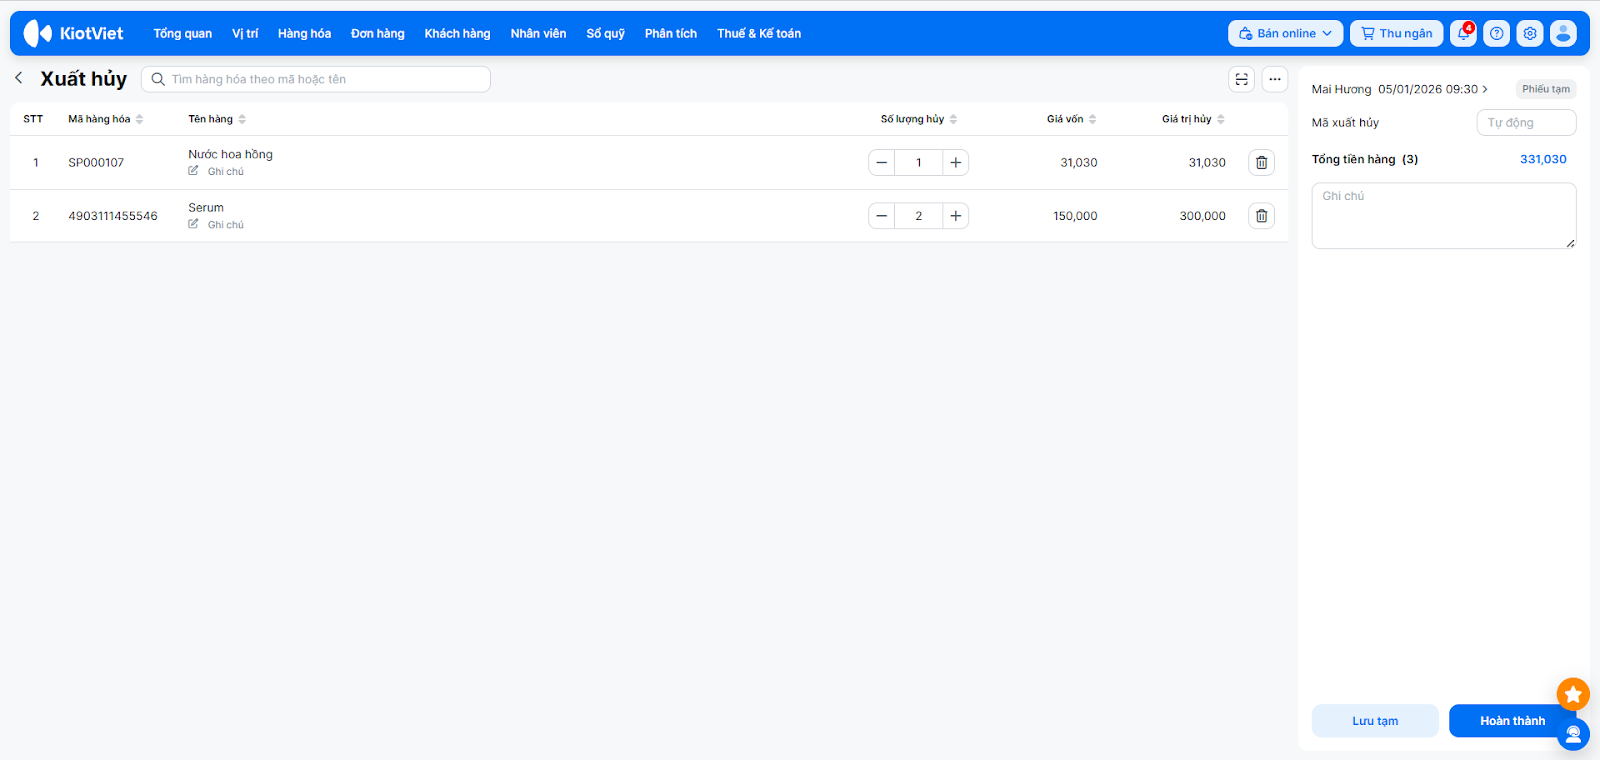The image size is (1600, 760).
Task: Increase quantity for Serum
Action: point(956,216)
